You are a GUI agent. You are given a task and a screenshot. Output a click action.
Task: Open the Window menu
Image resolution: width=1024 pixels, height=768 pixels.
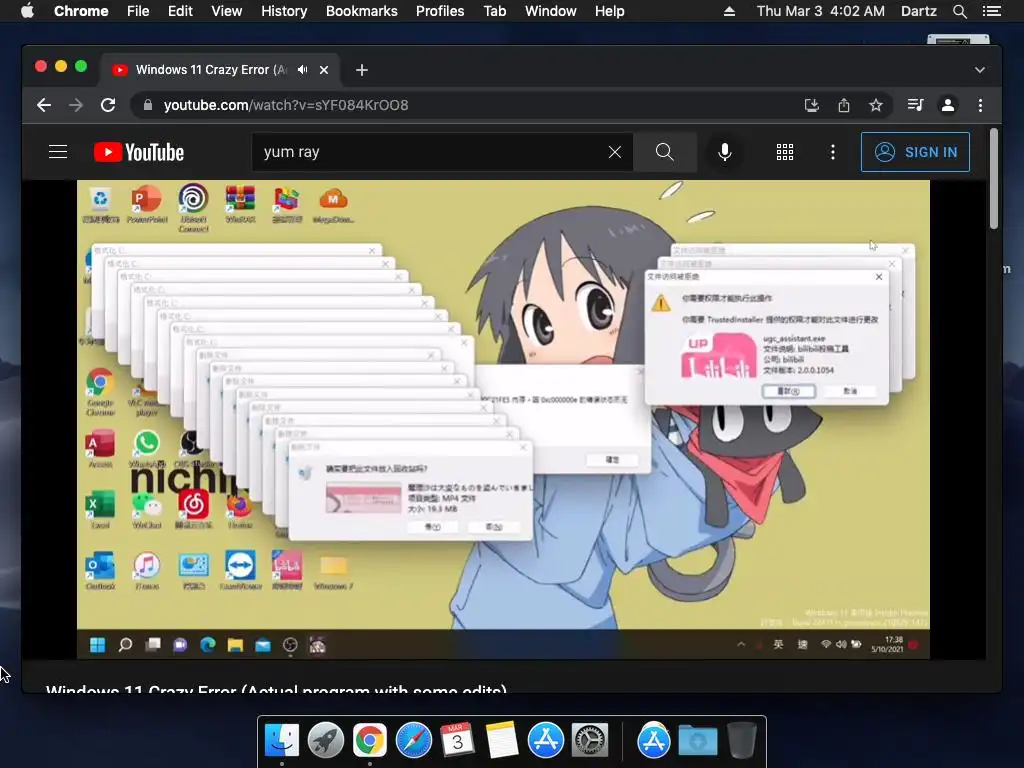tap(551, 11)
